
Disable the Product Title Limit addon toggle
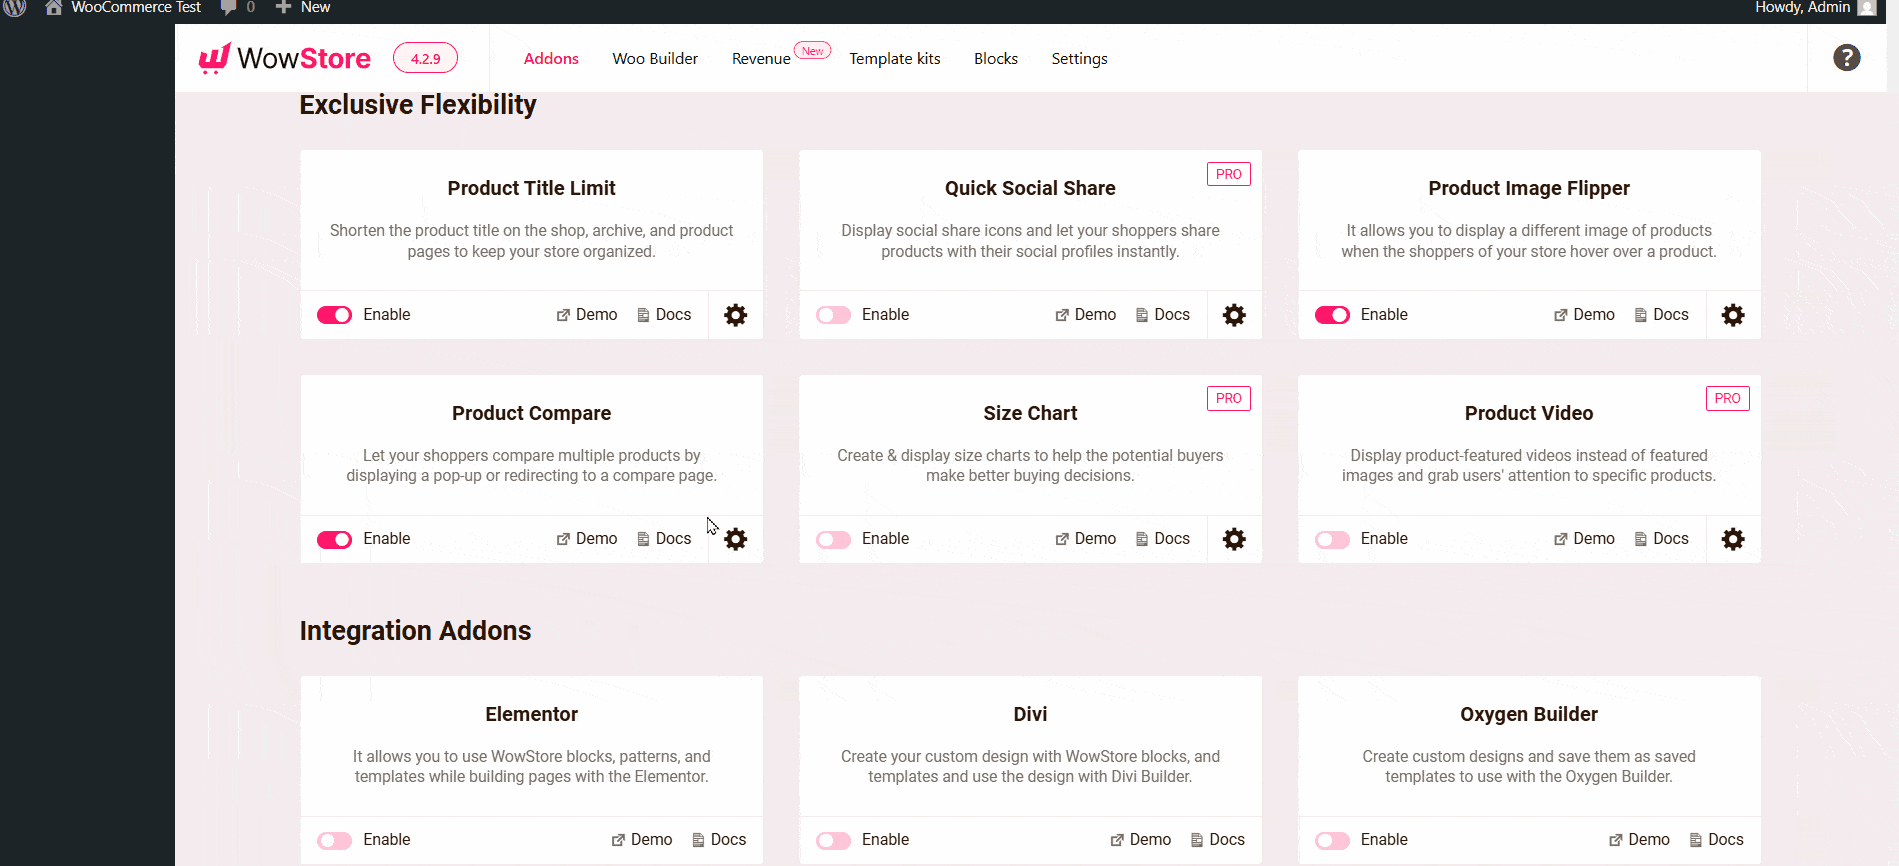point(334,315)
